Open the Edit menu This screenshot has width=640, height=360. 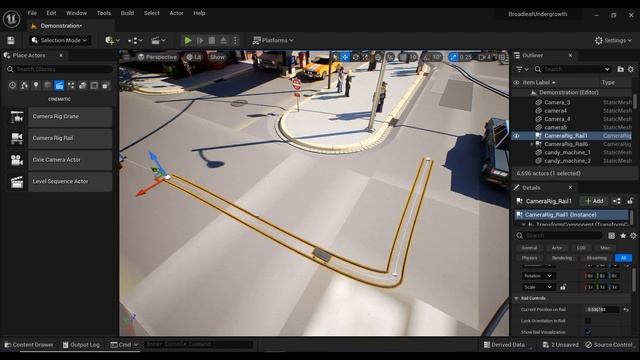coord(51,13)
